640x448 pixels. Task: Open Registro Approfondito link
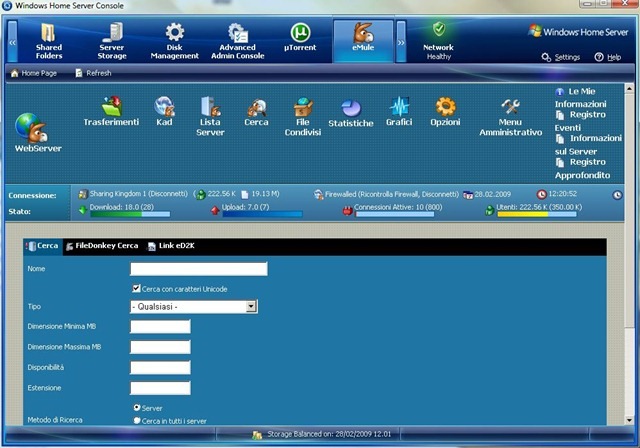tap(582, 169)
